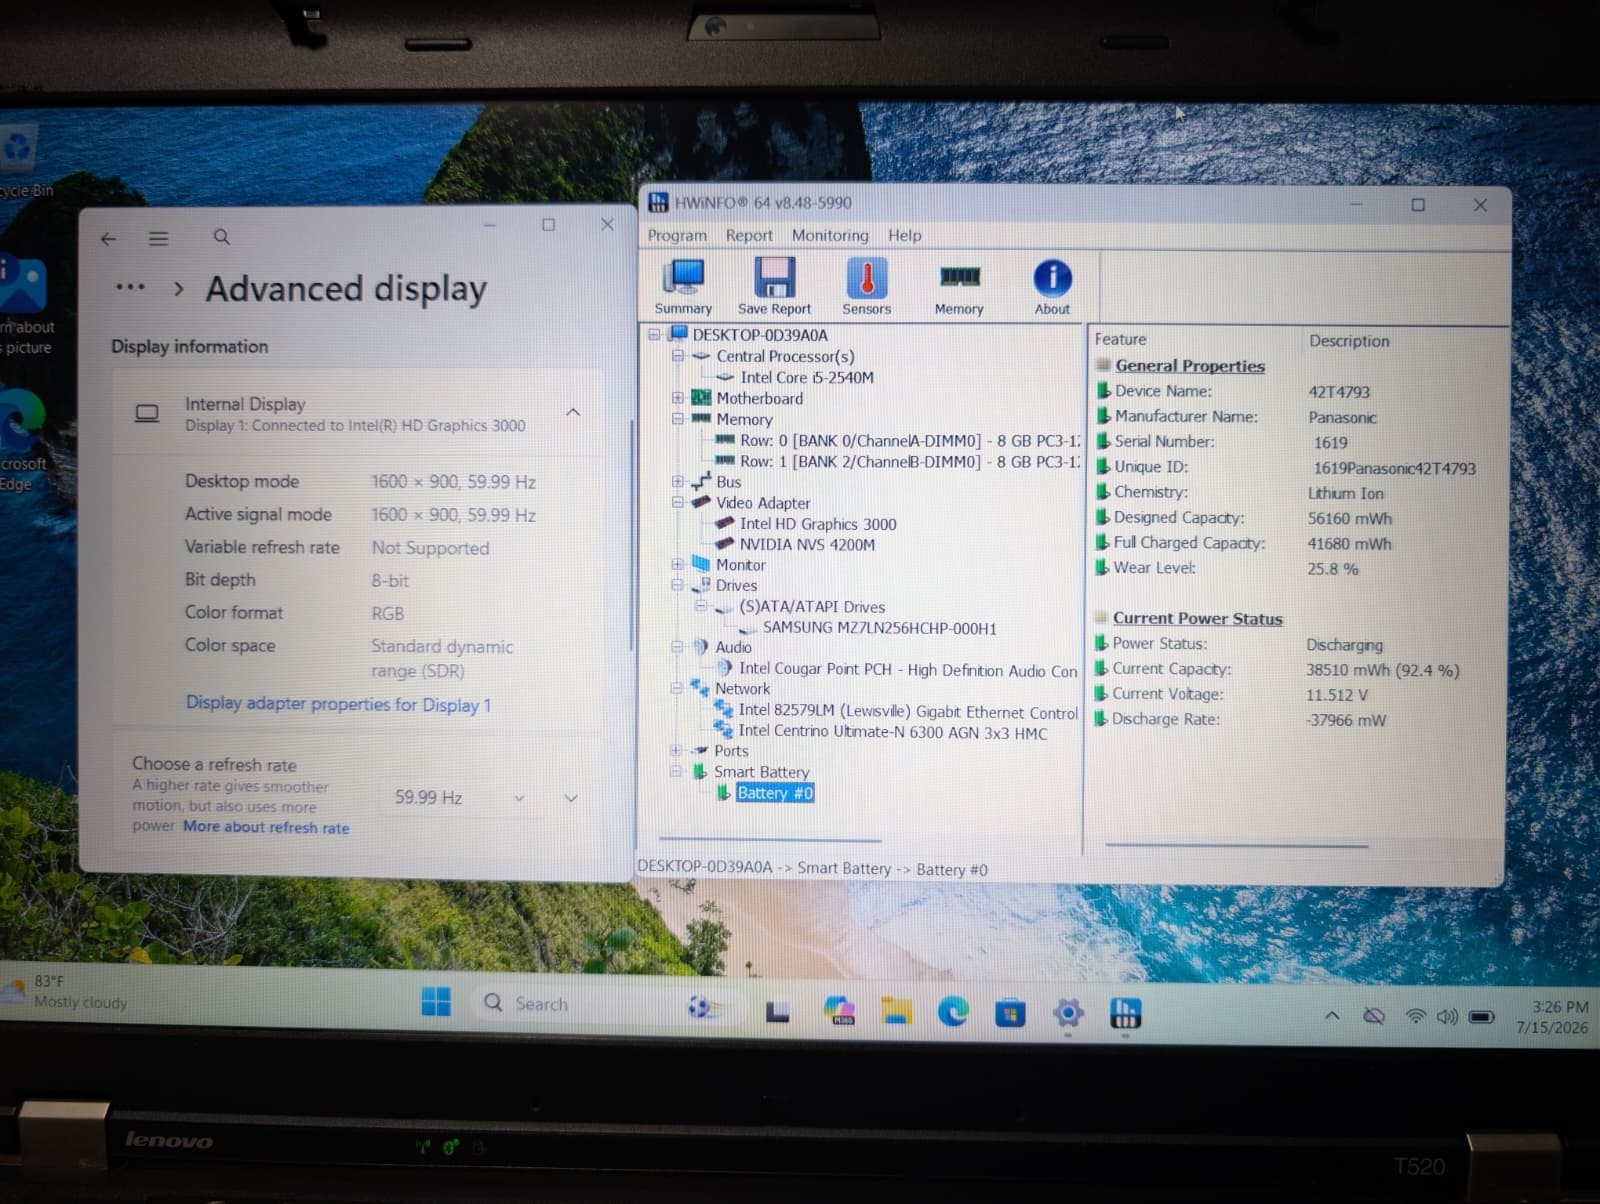This screenshot has height=1204, width=1600.
Task: Open volume speaker tray icon
Action: [x=1447, y=1017]
